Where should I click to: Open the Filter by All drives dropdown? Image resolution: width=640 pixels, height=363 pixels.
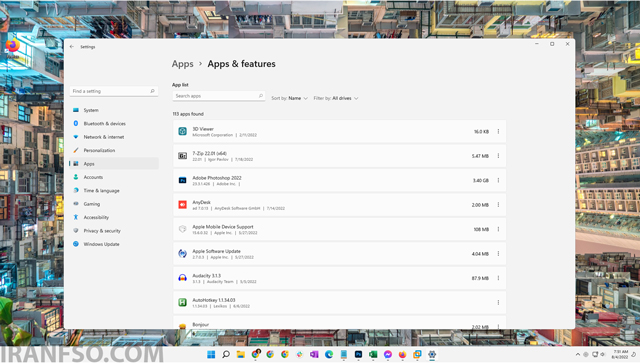(336, 98)
